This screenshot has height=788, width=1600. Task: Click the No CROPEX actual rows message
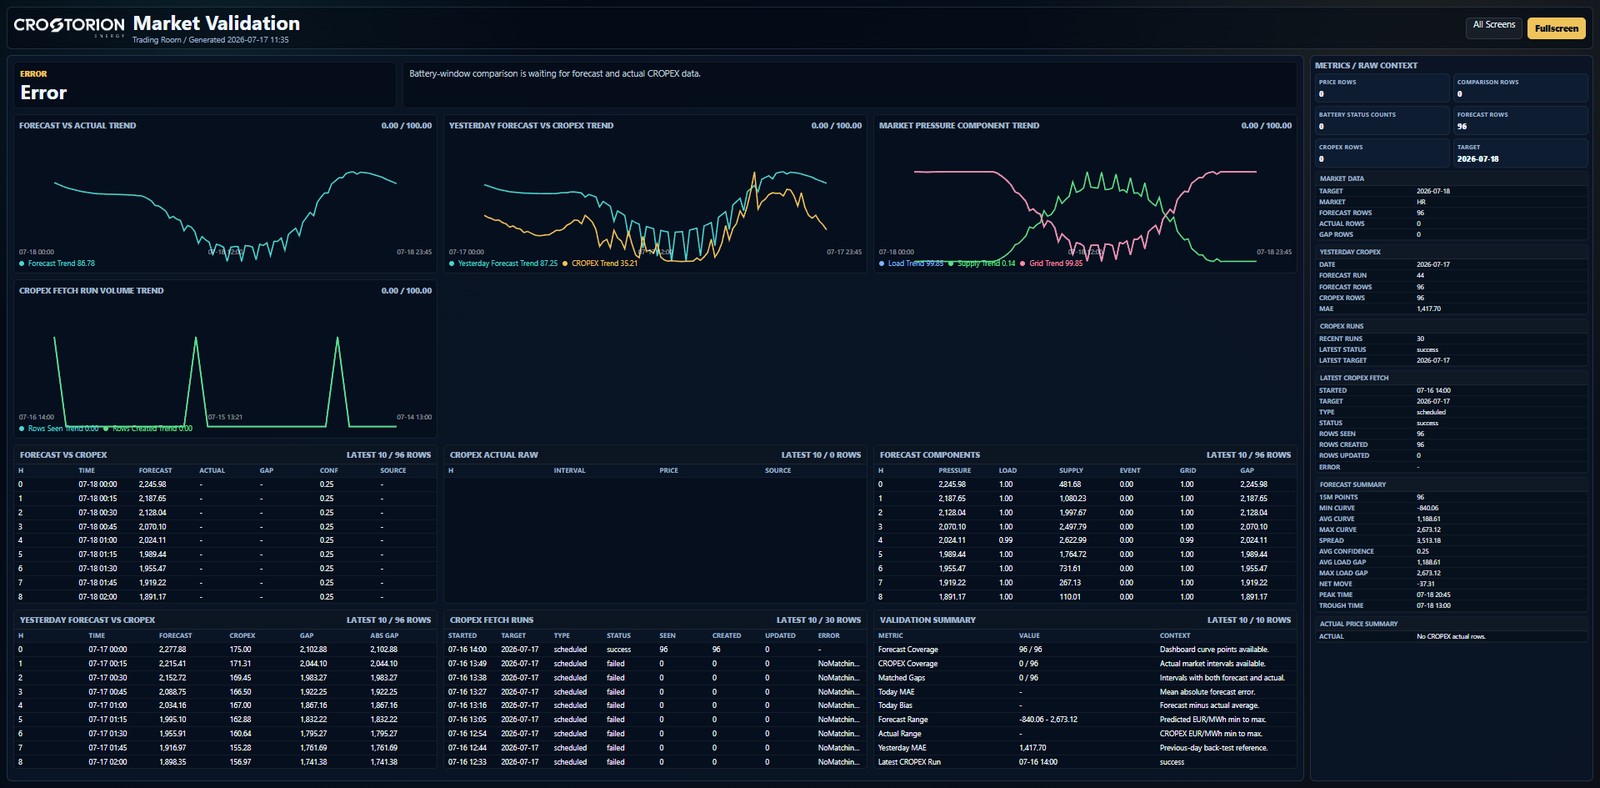click(x=1451, y=637)
